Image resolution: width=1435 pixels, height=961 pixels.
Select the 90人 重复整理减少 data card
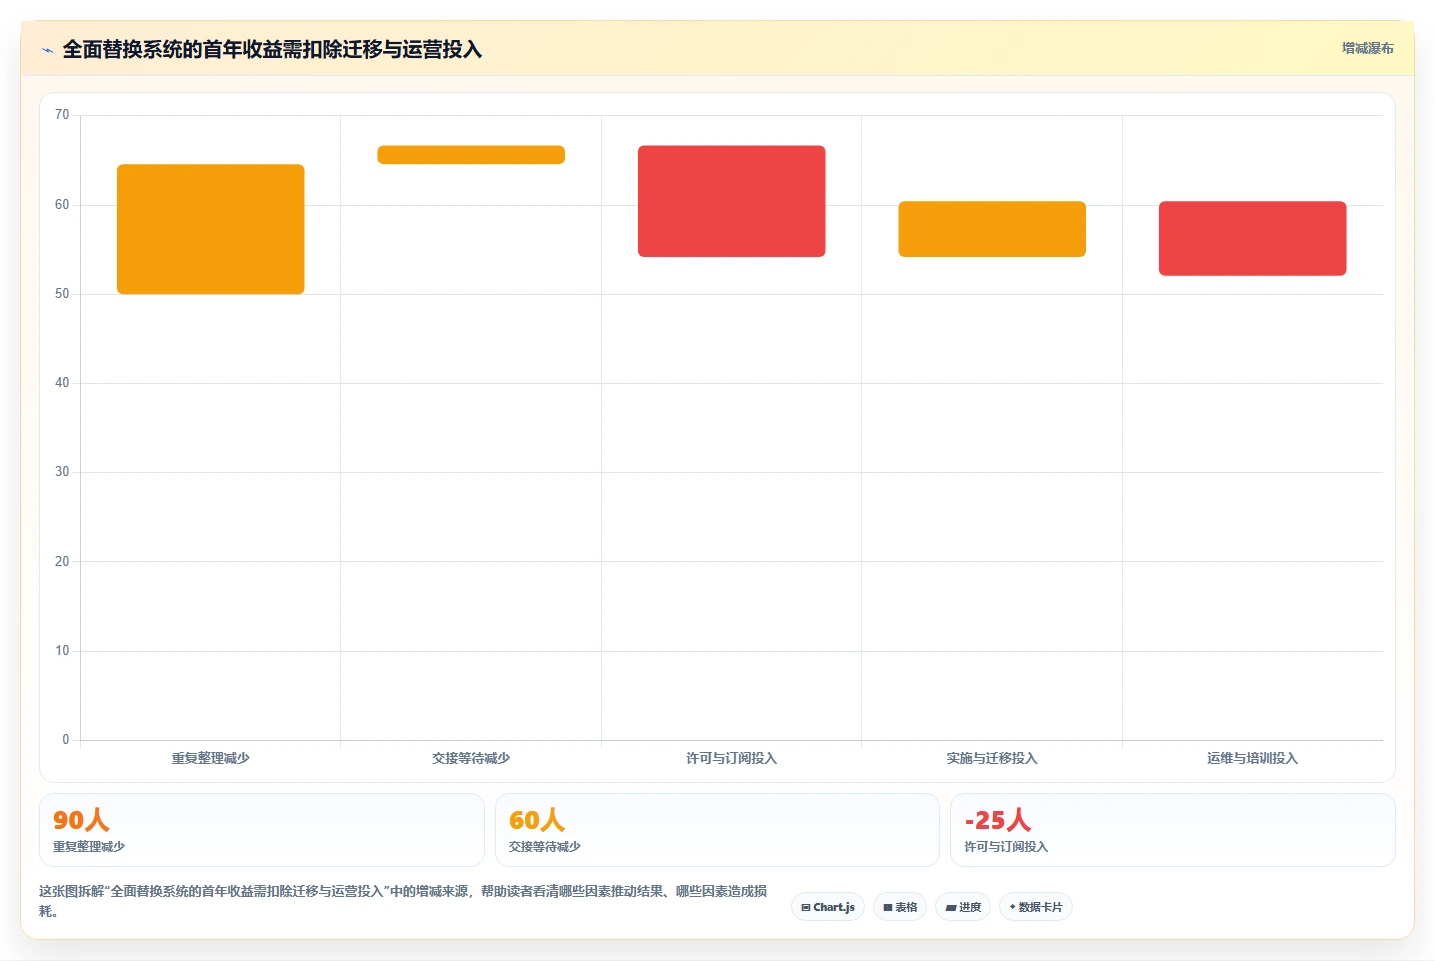click(262, 830)
